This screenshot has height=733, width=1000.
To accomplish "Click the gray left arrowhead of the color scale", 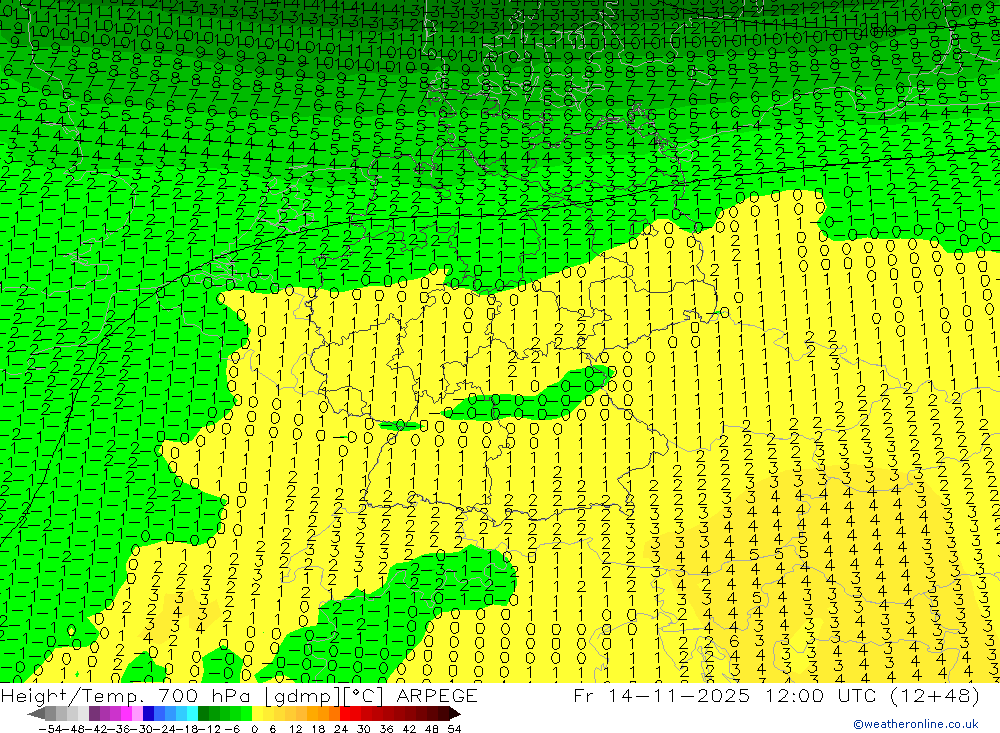I will pos(36,714).
